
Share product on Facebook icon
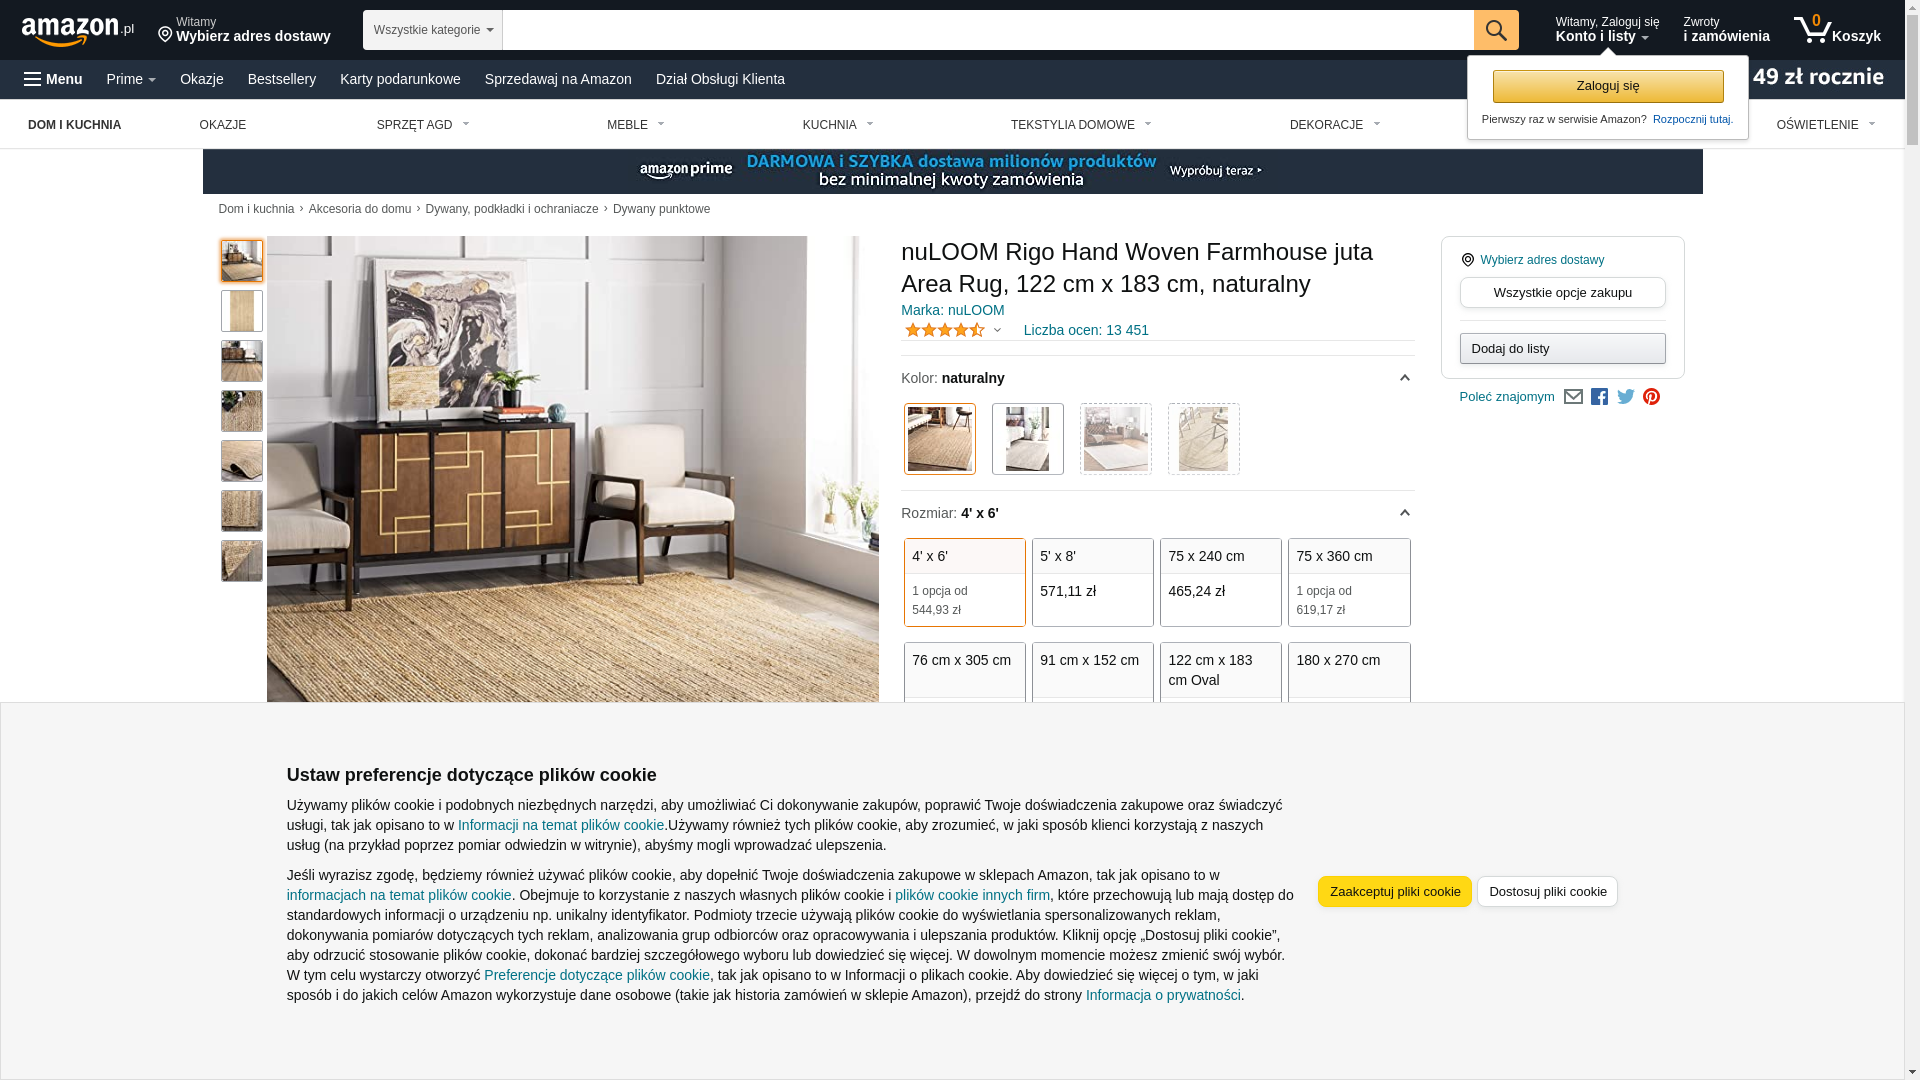tap(1599, 397)
